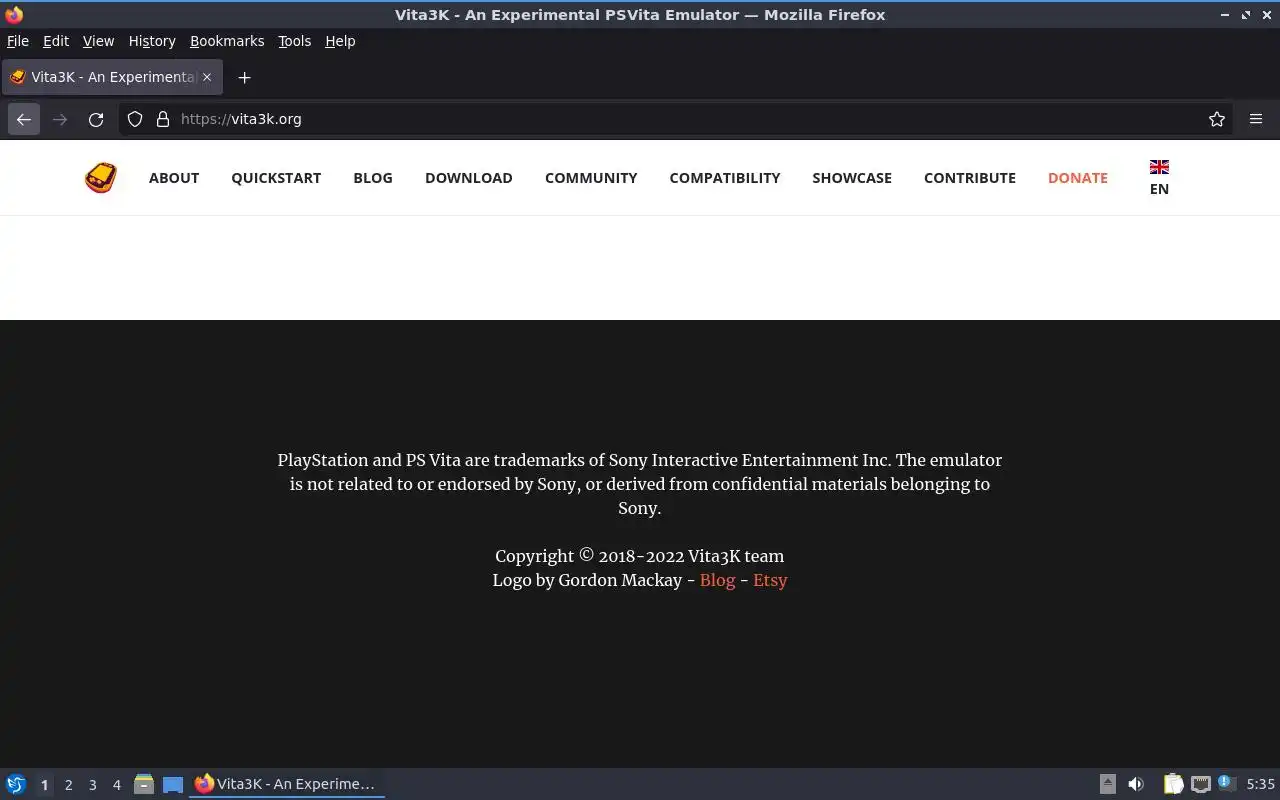The height and width of the screenshot is (800, 1280).
Task: Switch to workspace 4
Action: click(x=116, y=785)
